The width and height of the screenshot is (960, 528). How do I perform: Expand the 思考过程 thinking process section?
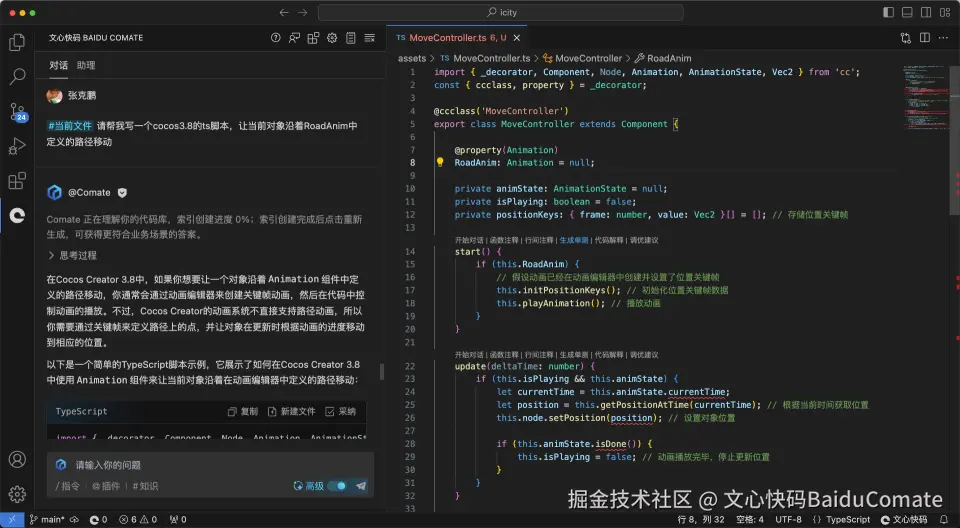72,255
